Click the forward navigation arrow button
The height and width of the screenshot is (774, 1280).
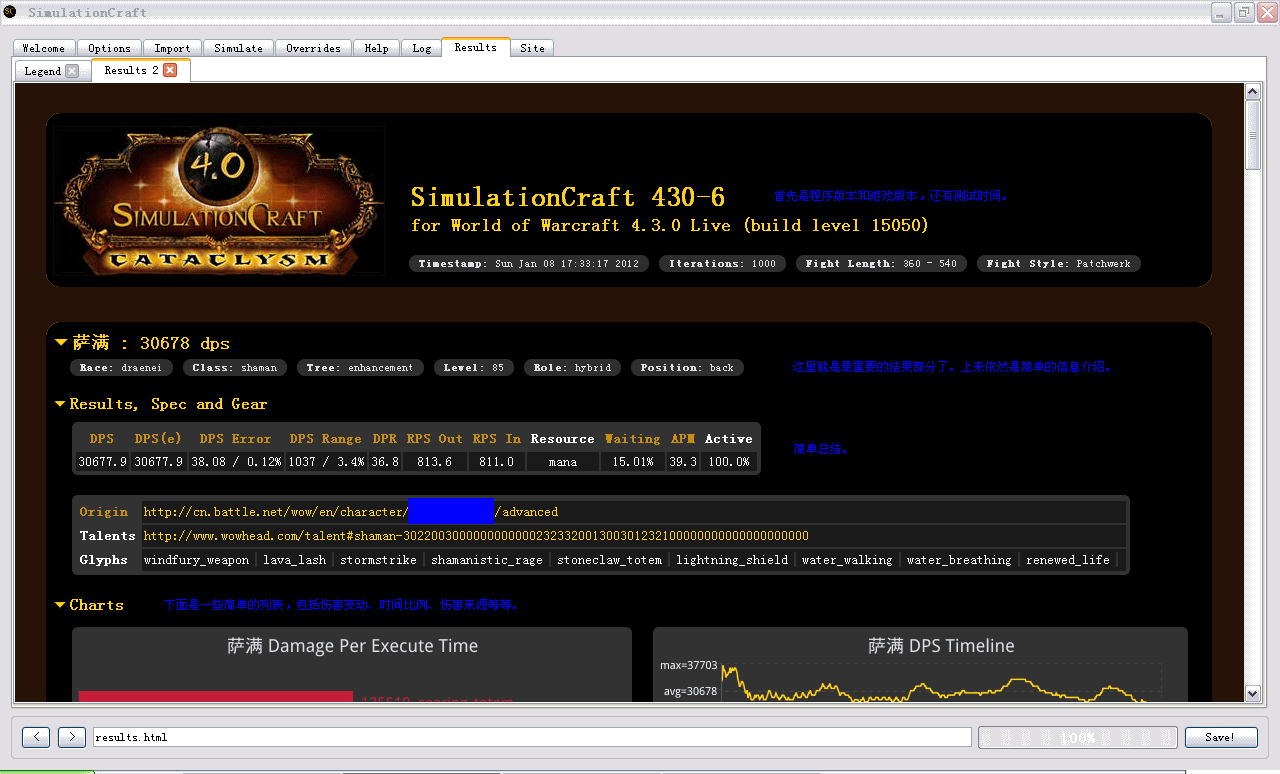(x=72, y=737)
